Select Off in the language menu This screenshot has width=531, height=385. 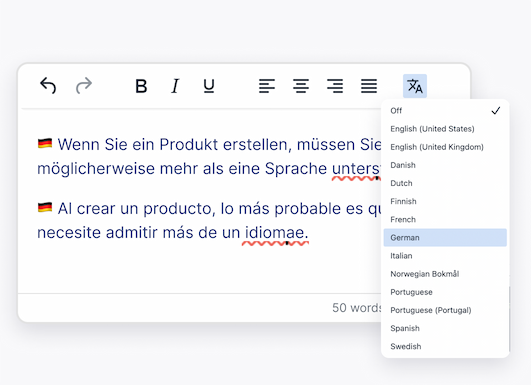[445, 111]
